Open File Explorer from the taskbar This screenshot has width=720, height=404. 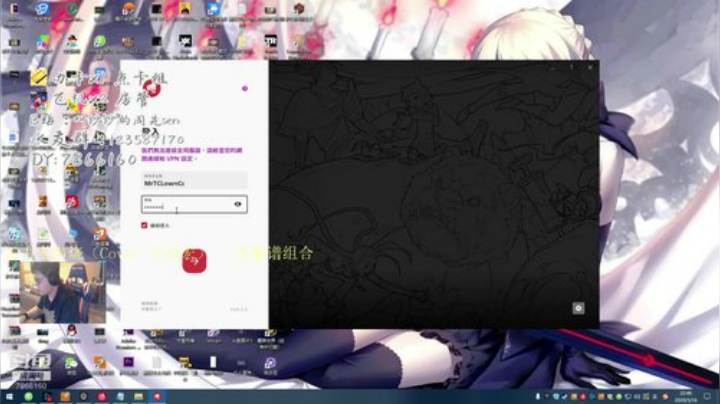coord(138,396)
